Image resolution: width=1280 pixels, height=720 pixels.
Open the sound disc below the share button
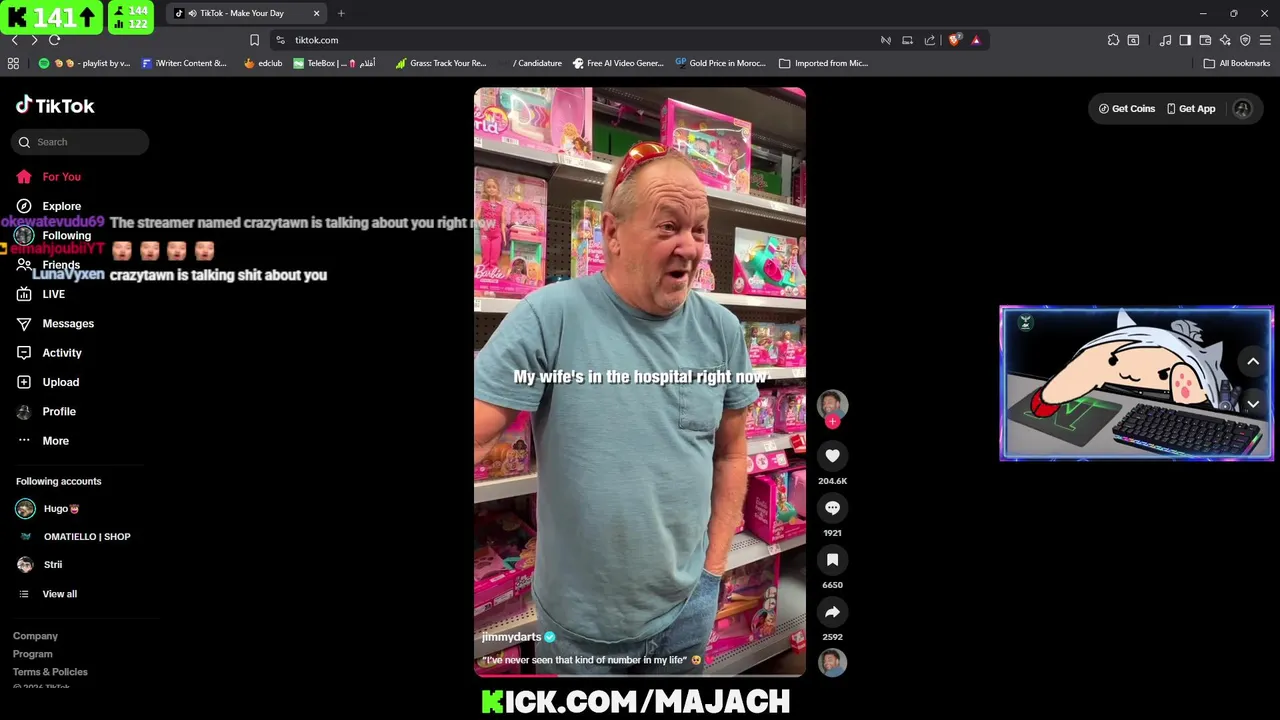[x=832, y=662]
